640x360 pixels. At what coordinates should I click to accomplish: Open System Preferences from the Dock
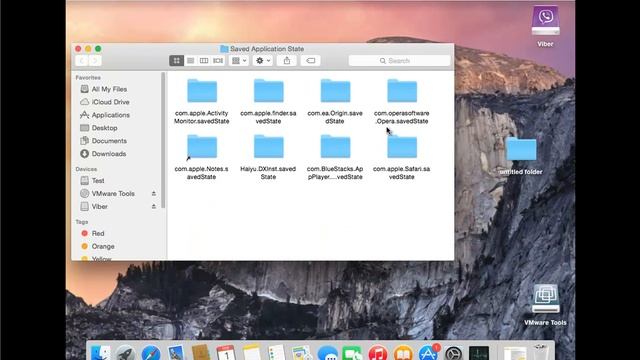pyautogui.click(x=453, y=353)
